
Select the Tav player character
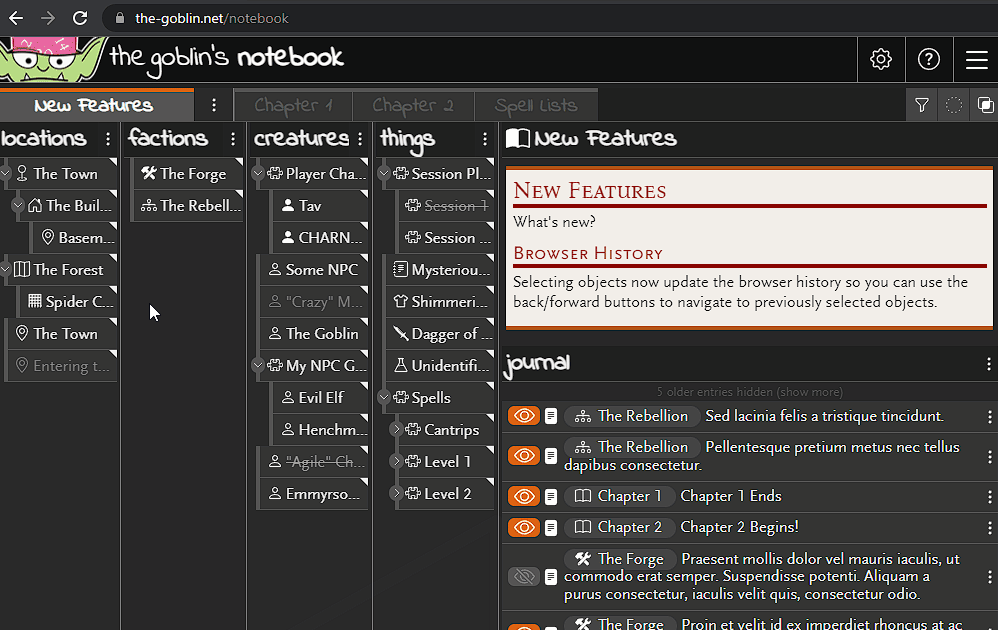(321, 206)
